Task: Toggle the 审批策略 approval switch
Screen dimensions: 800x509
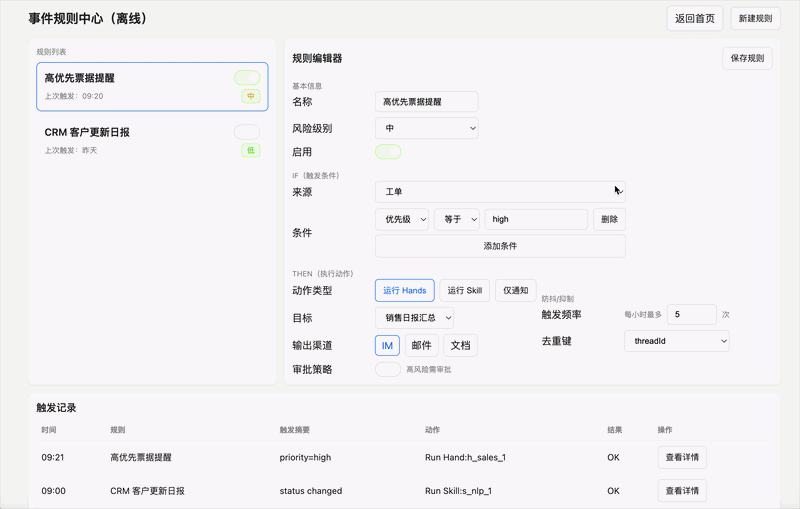Action: click(x=388, y=369)
